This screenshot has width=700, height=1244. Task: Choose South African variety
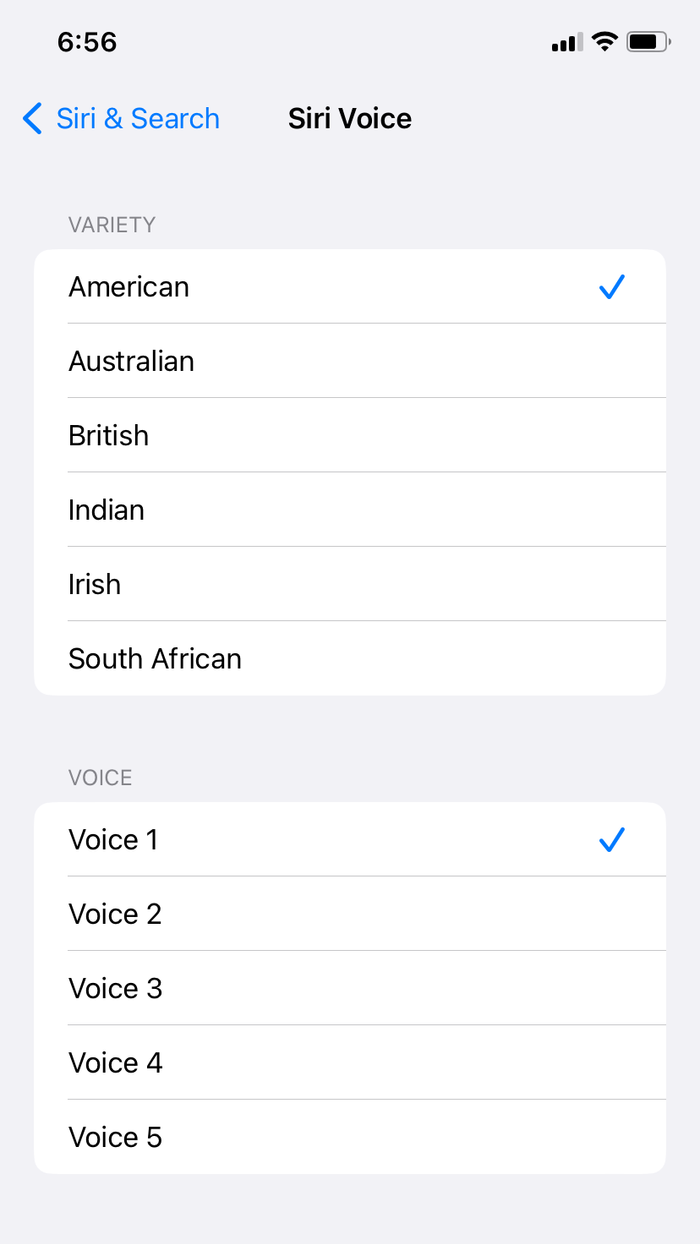coord(155,658)
